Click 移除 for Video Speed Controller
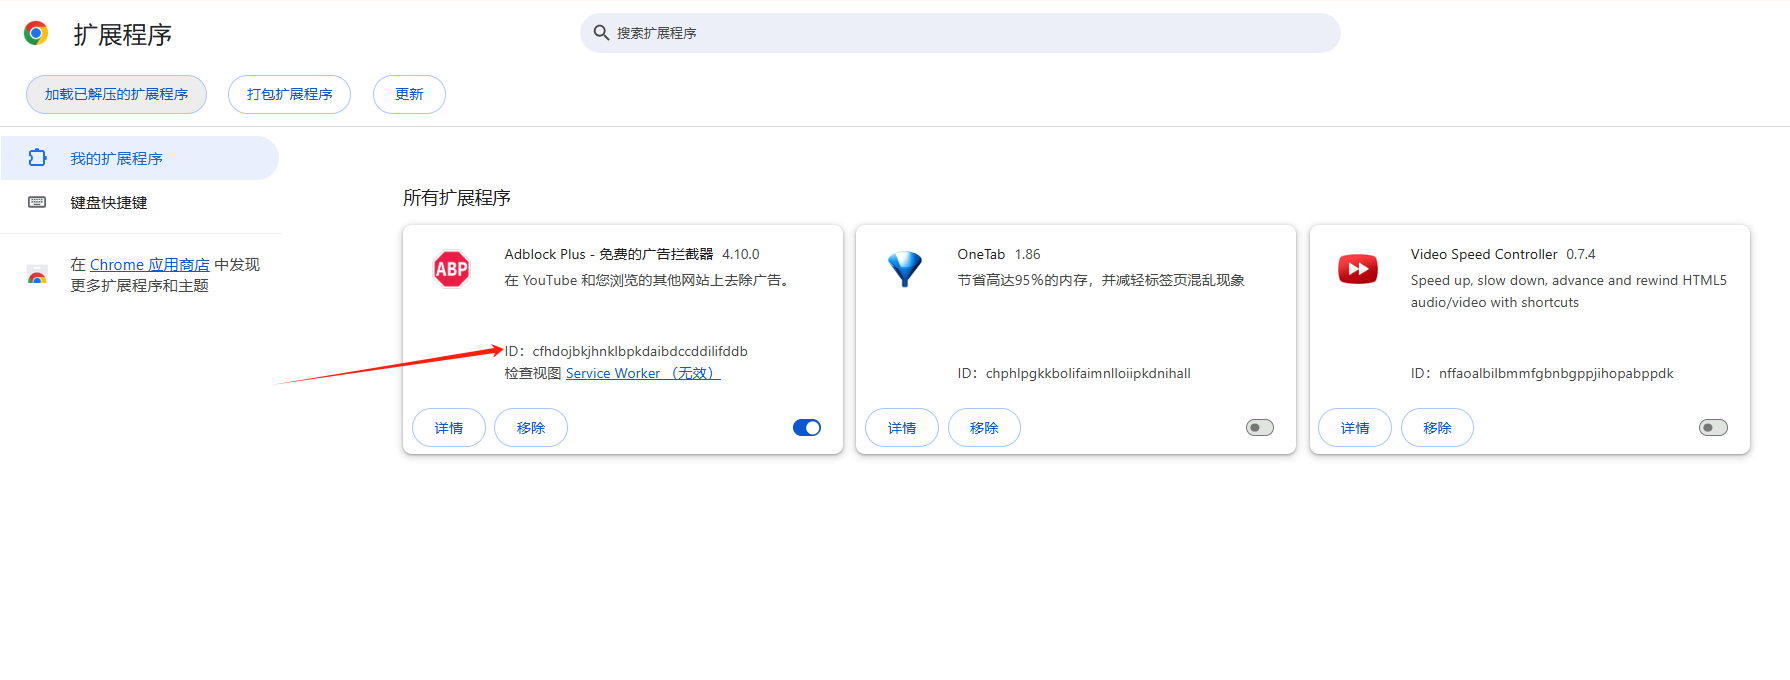 (x=1437, y=428)
